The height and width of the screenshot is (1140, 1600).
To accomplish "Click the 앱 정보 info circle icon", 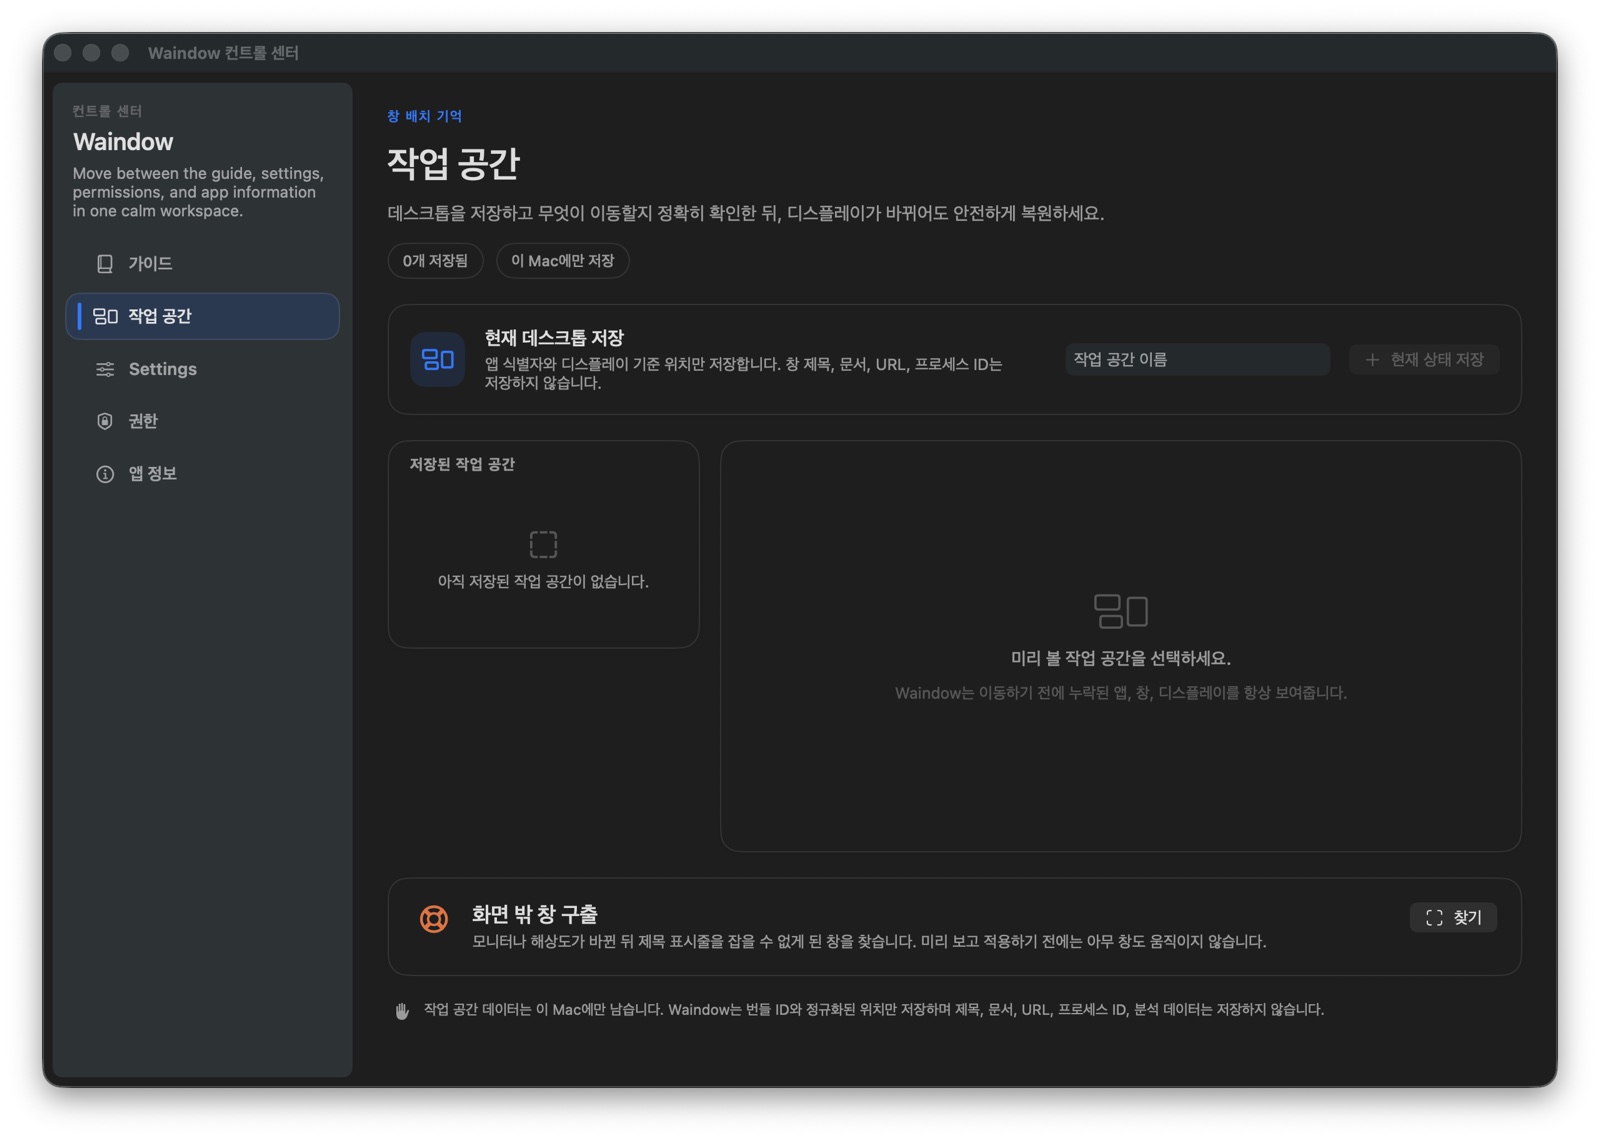I will tap(105, 474).
